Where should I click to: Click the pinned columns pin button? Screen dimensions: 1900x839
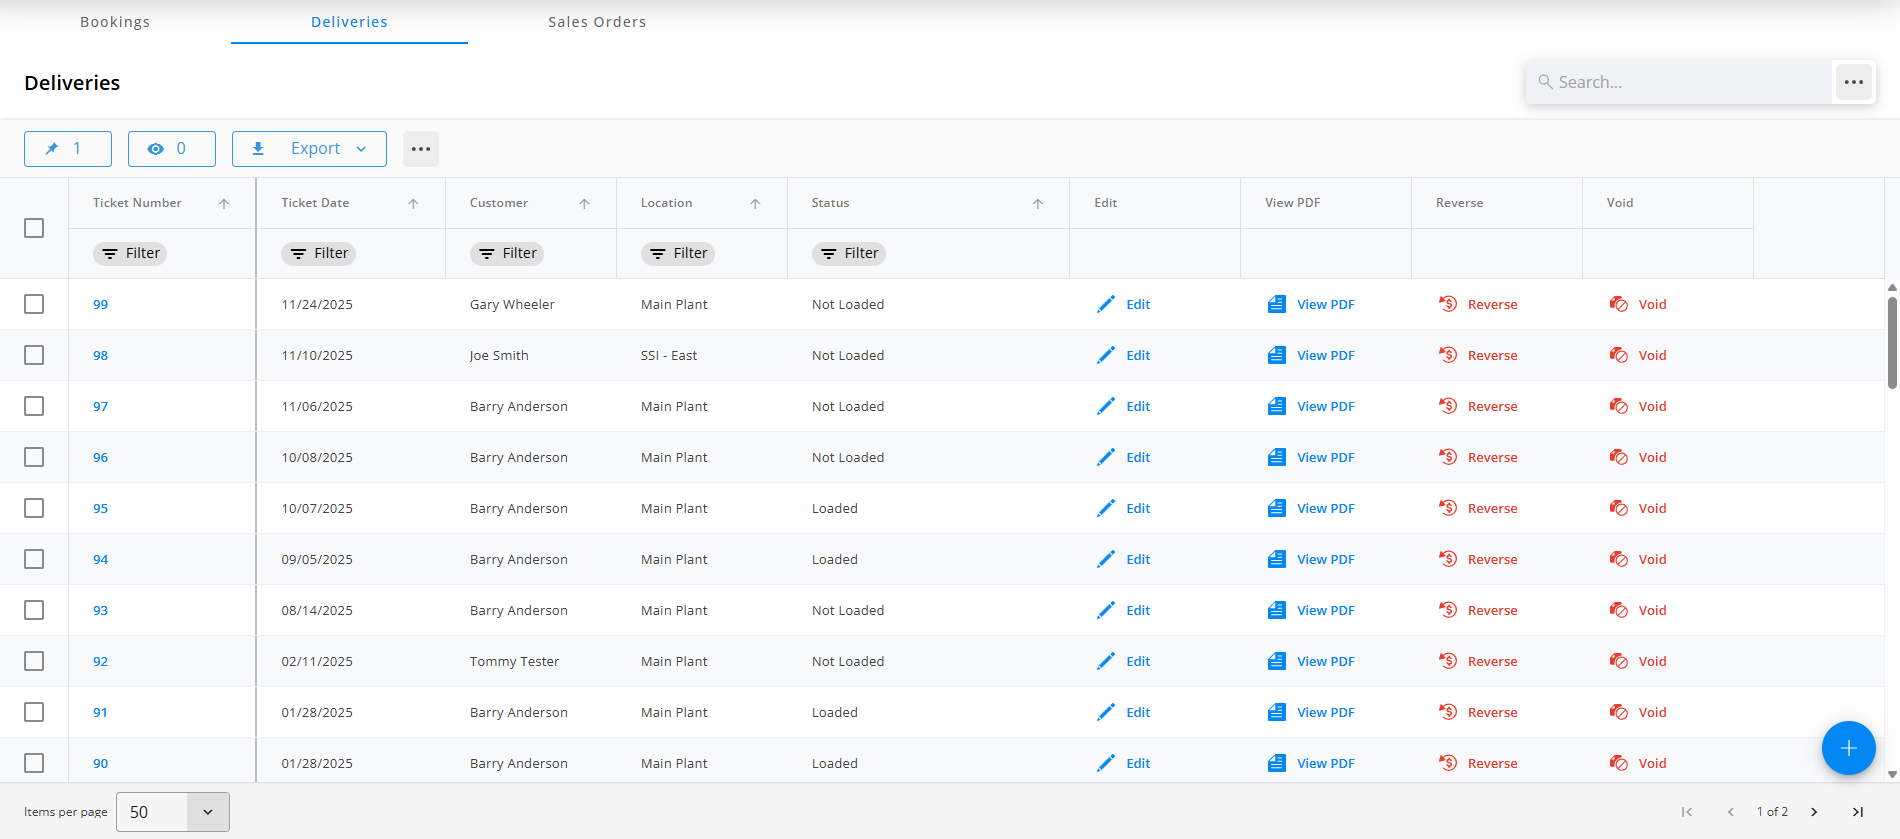point(67,149)
